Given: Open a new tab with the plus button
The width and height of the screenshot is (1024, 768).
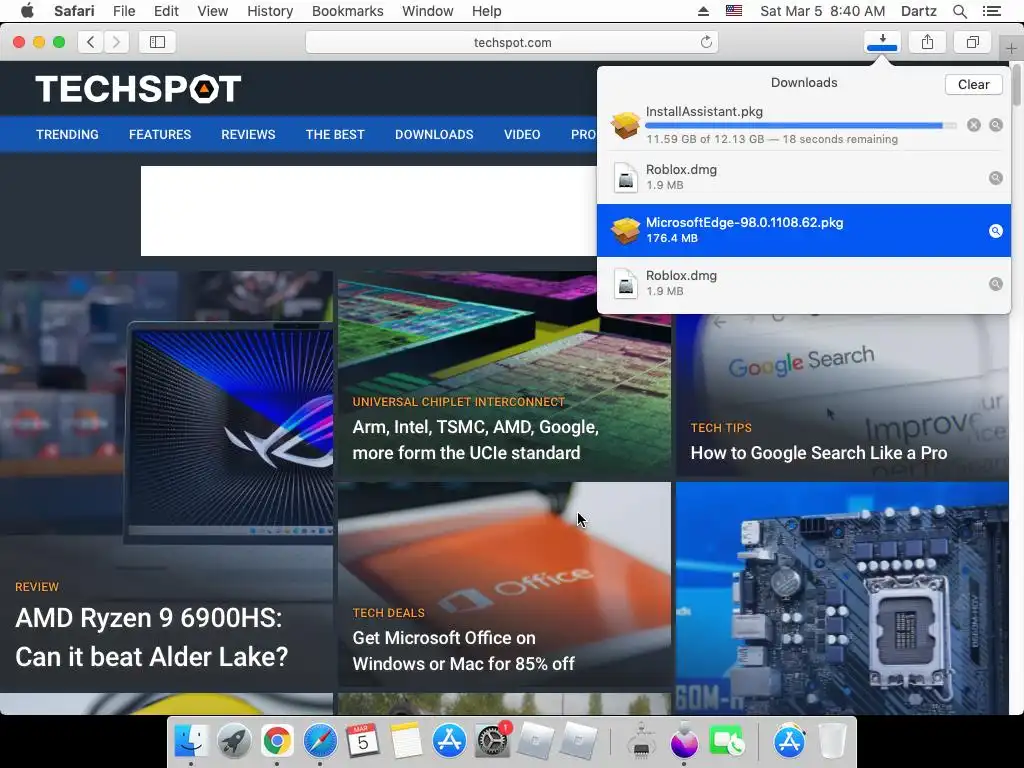Looking at the screenshot, I should (x=1011, y=49).
